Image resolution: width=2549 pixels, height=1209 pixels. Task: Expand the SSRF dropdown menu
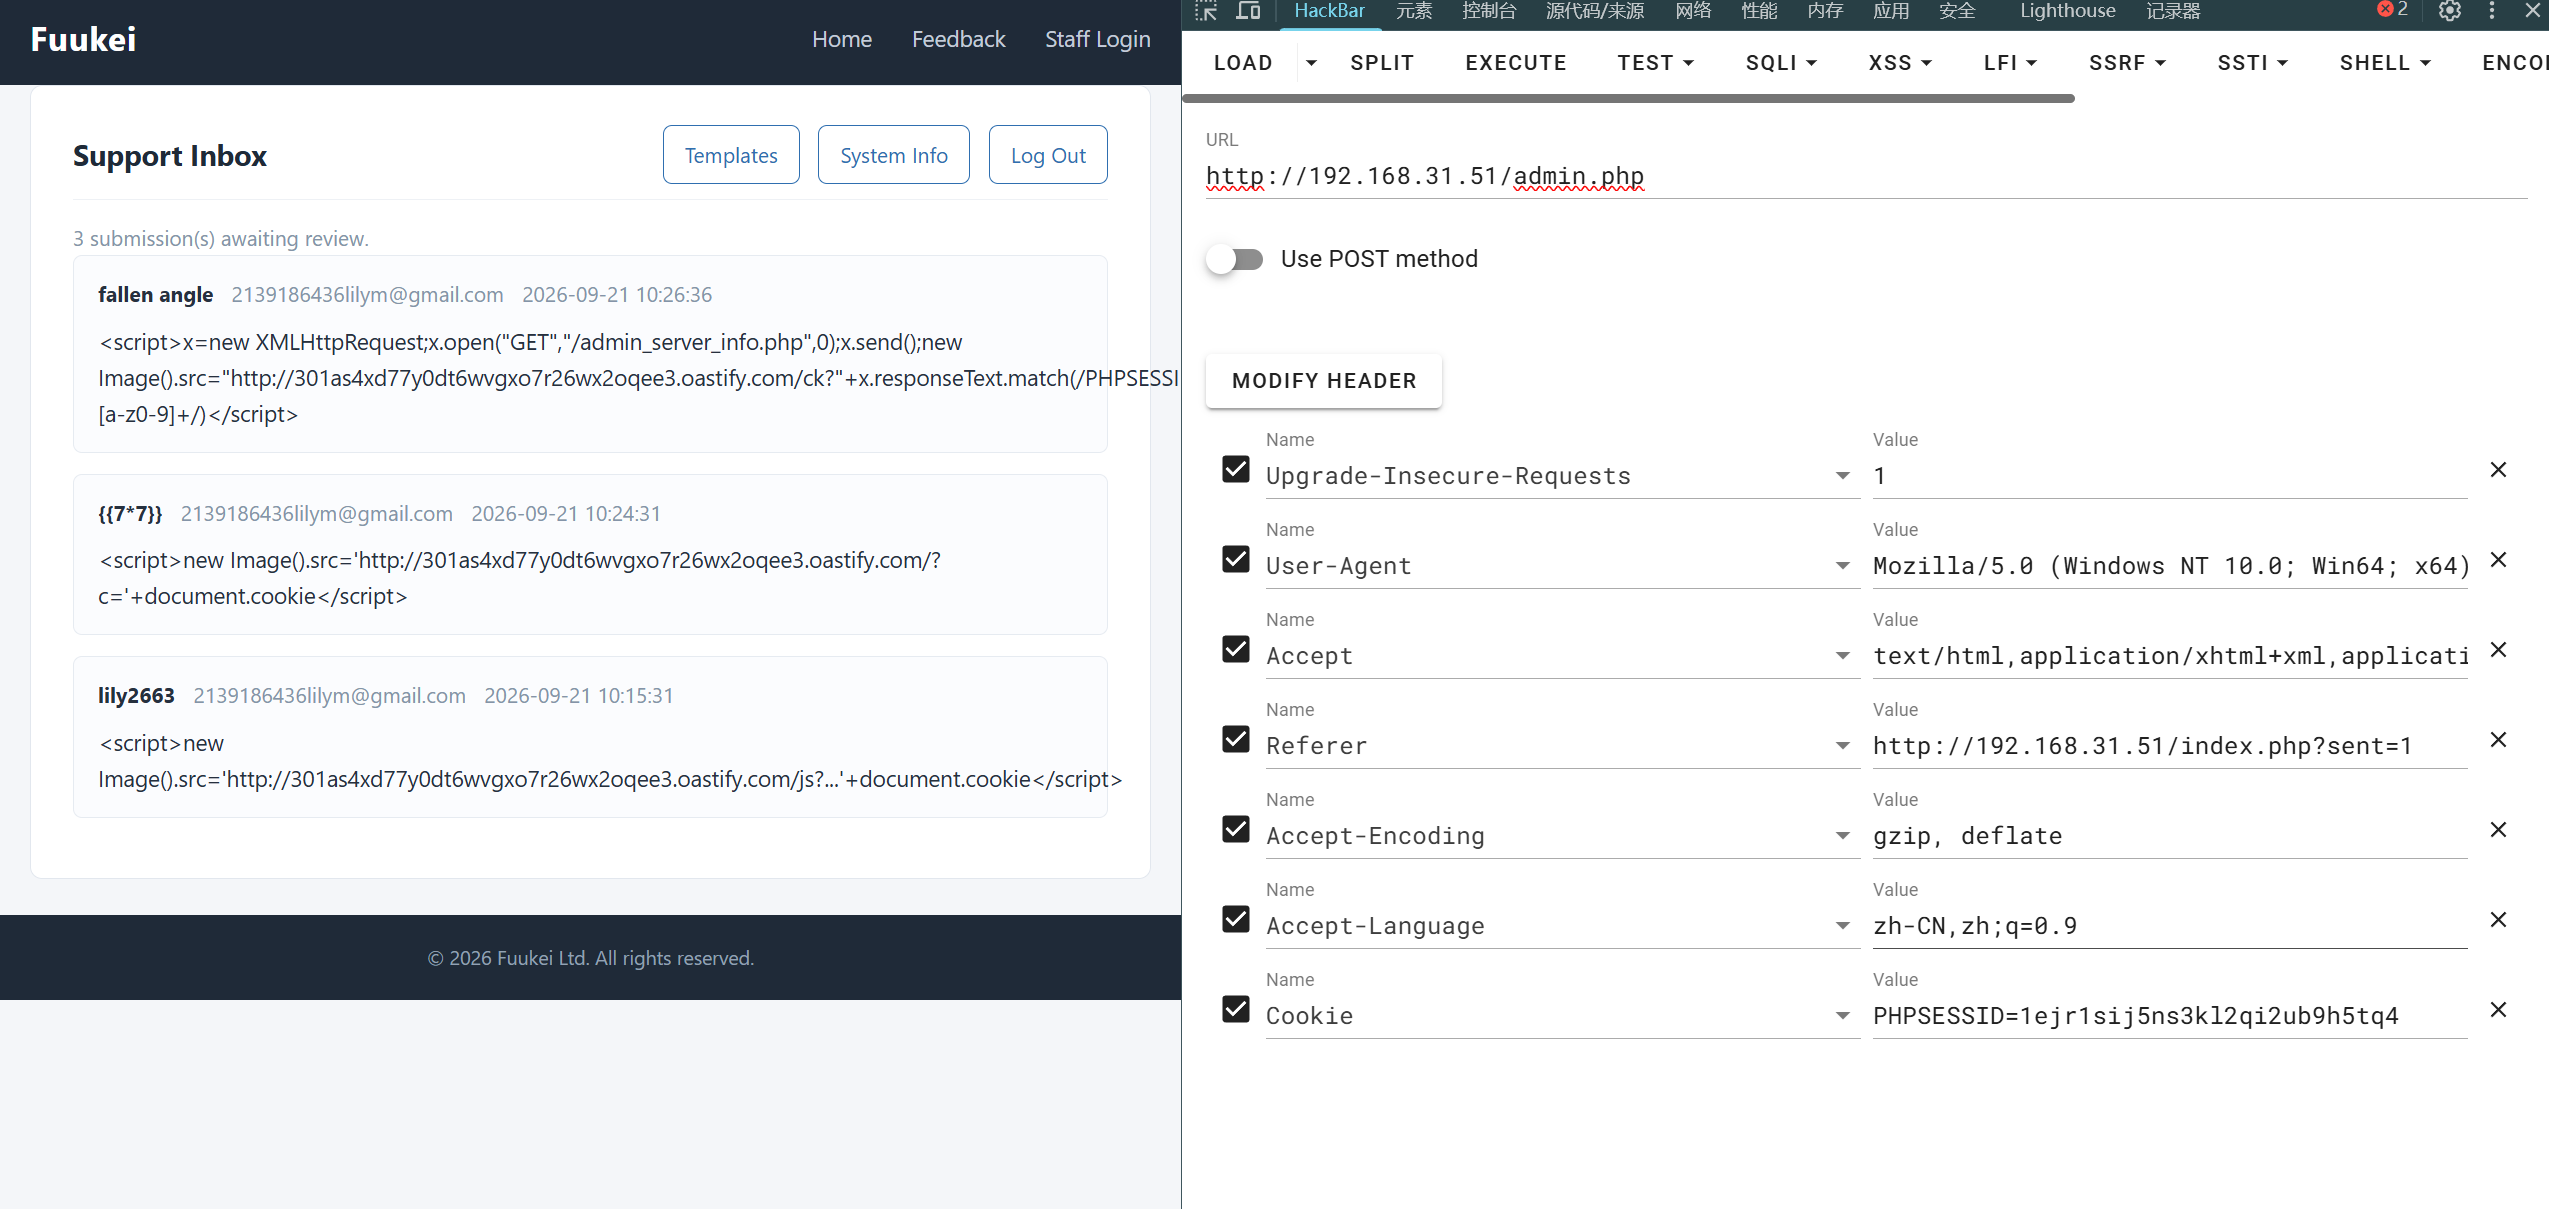tap(2127, 63)
